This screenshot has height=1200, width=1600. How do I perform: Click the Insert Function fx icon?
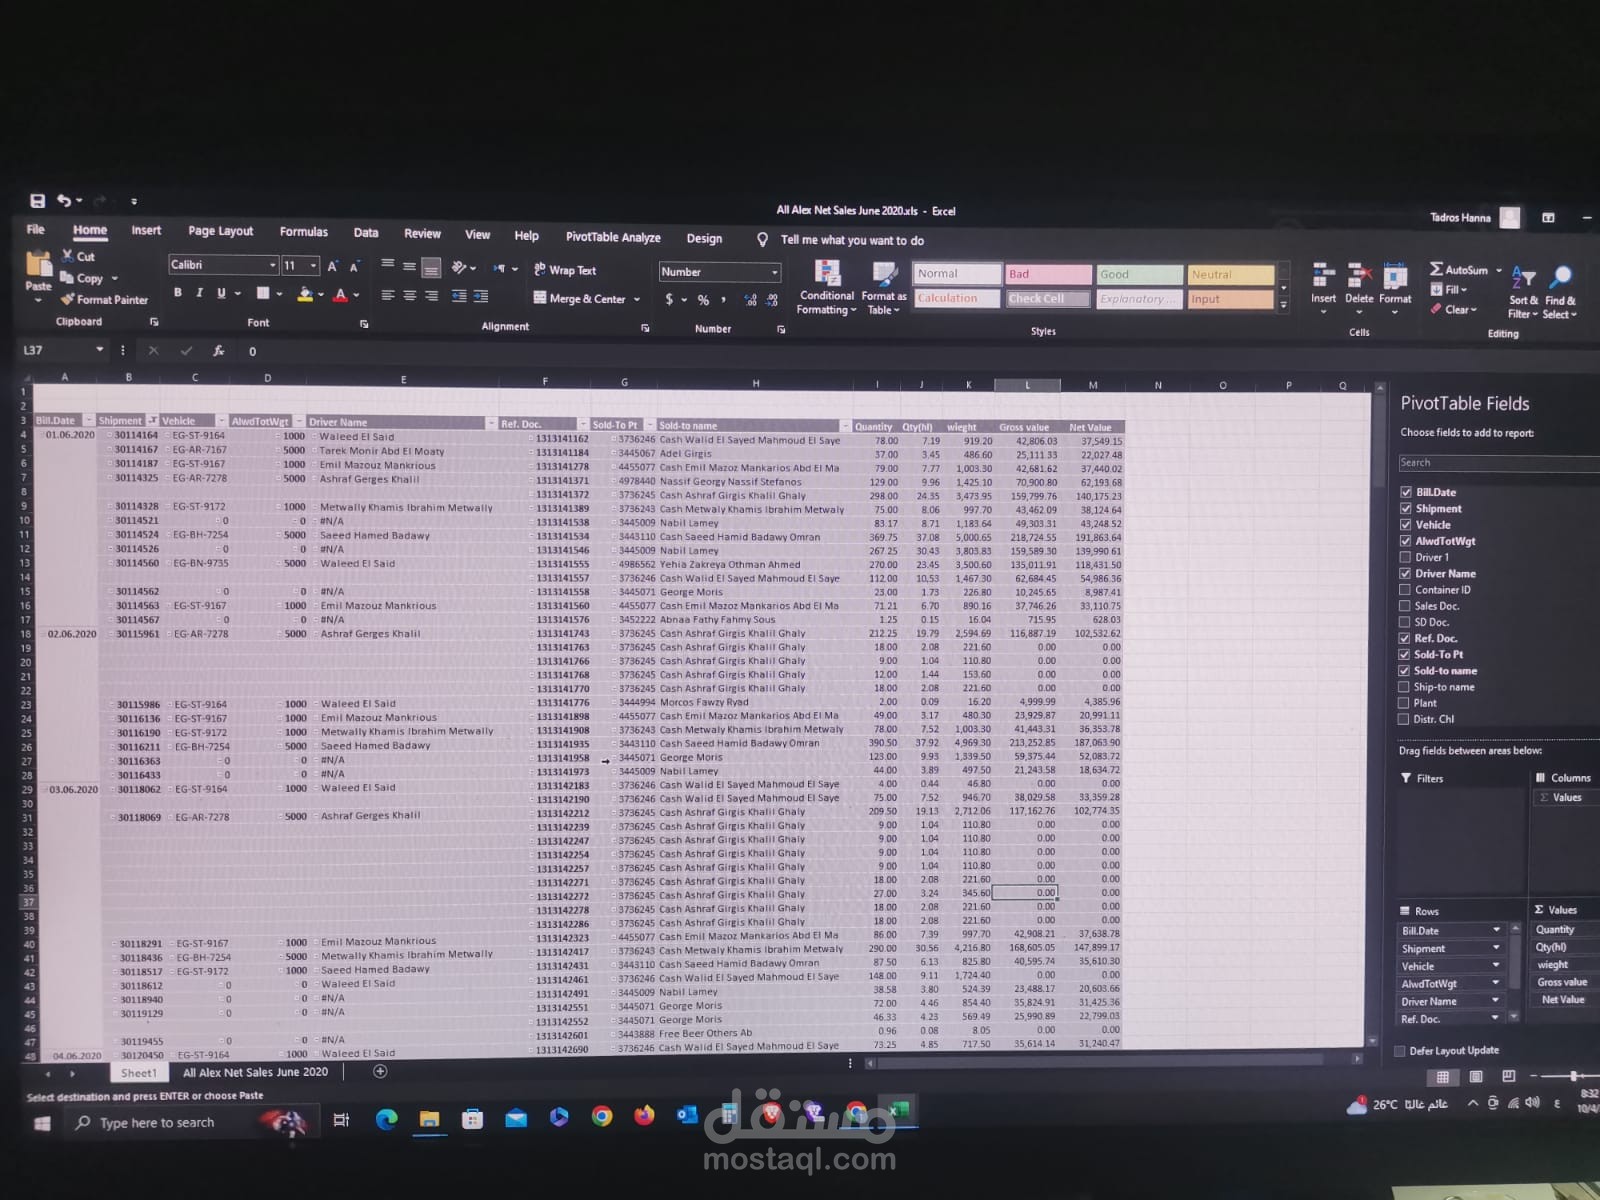point(218,351)
